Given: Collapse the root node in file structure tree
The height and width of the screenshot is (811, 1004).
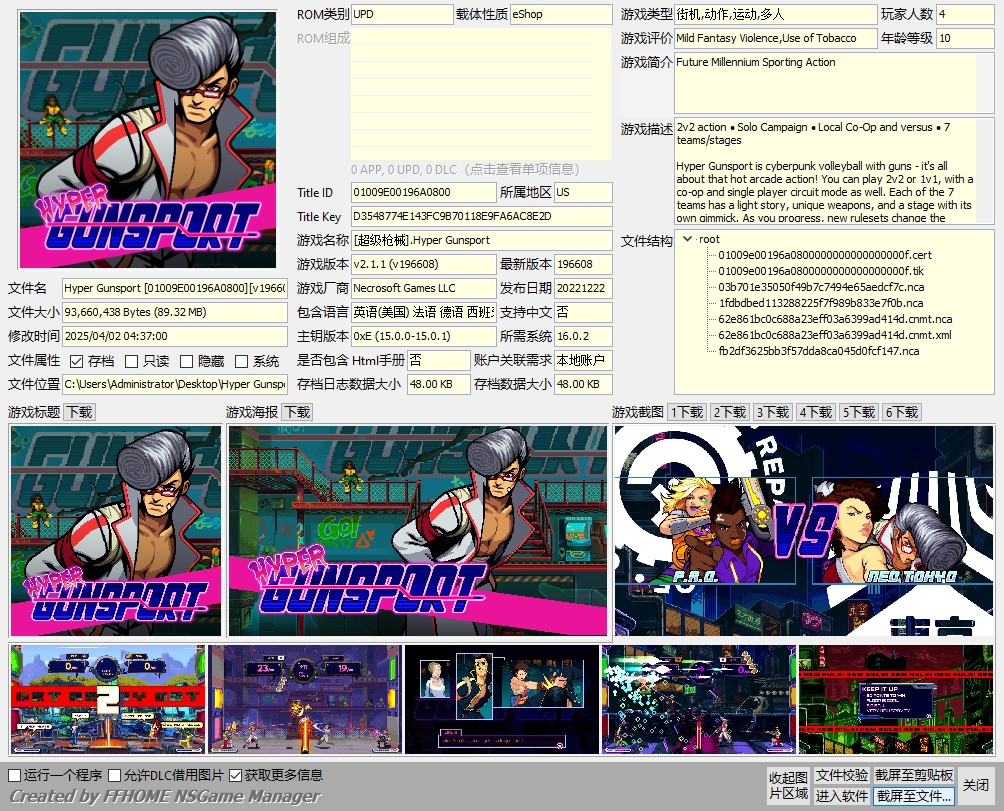Looking at the screenshot, I should (x=687, y=239).
